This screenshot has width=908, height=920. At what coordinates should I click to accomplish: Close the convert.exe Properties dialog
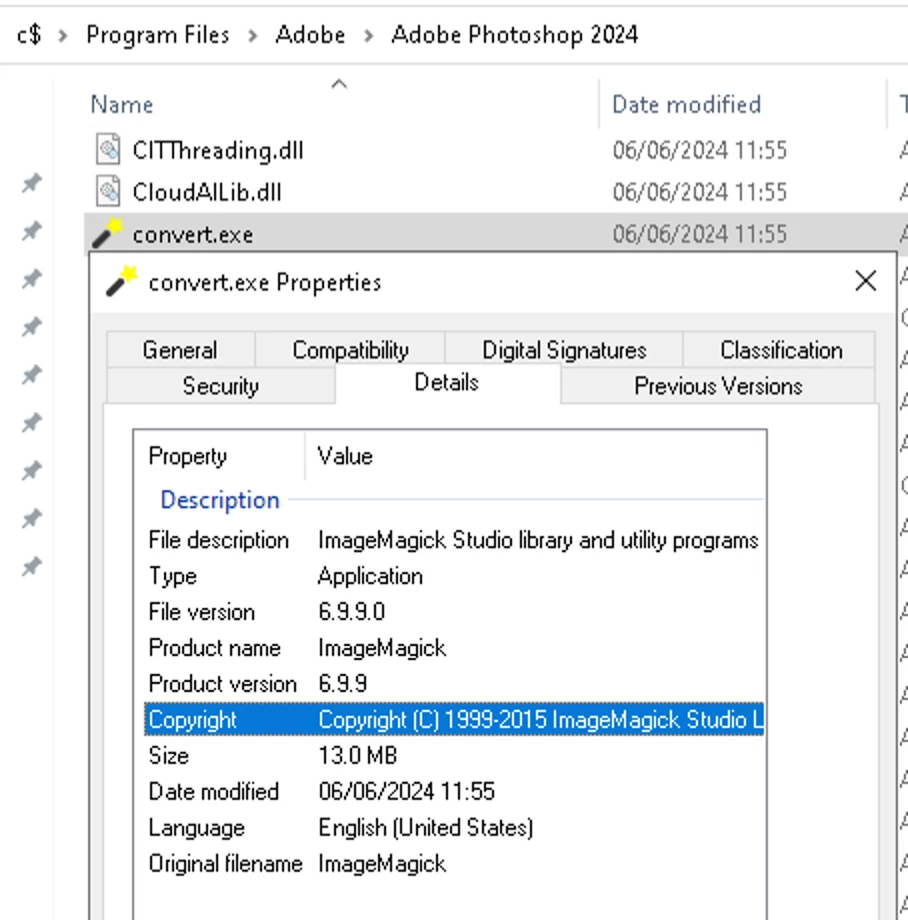[865, 282]
